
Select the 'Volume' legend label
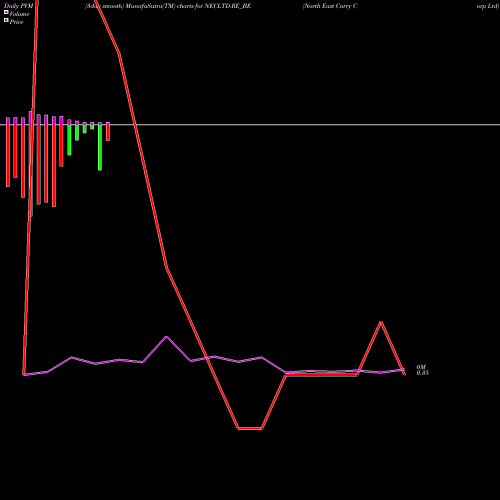19,14
